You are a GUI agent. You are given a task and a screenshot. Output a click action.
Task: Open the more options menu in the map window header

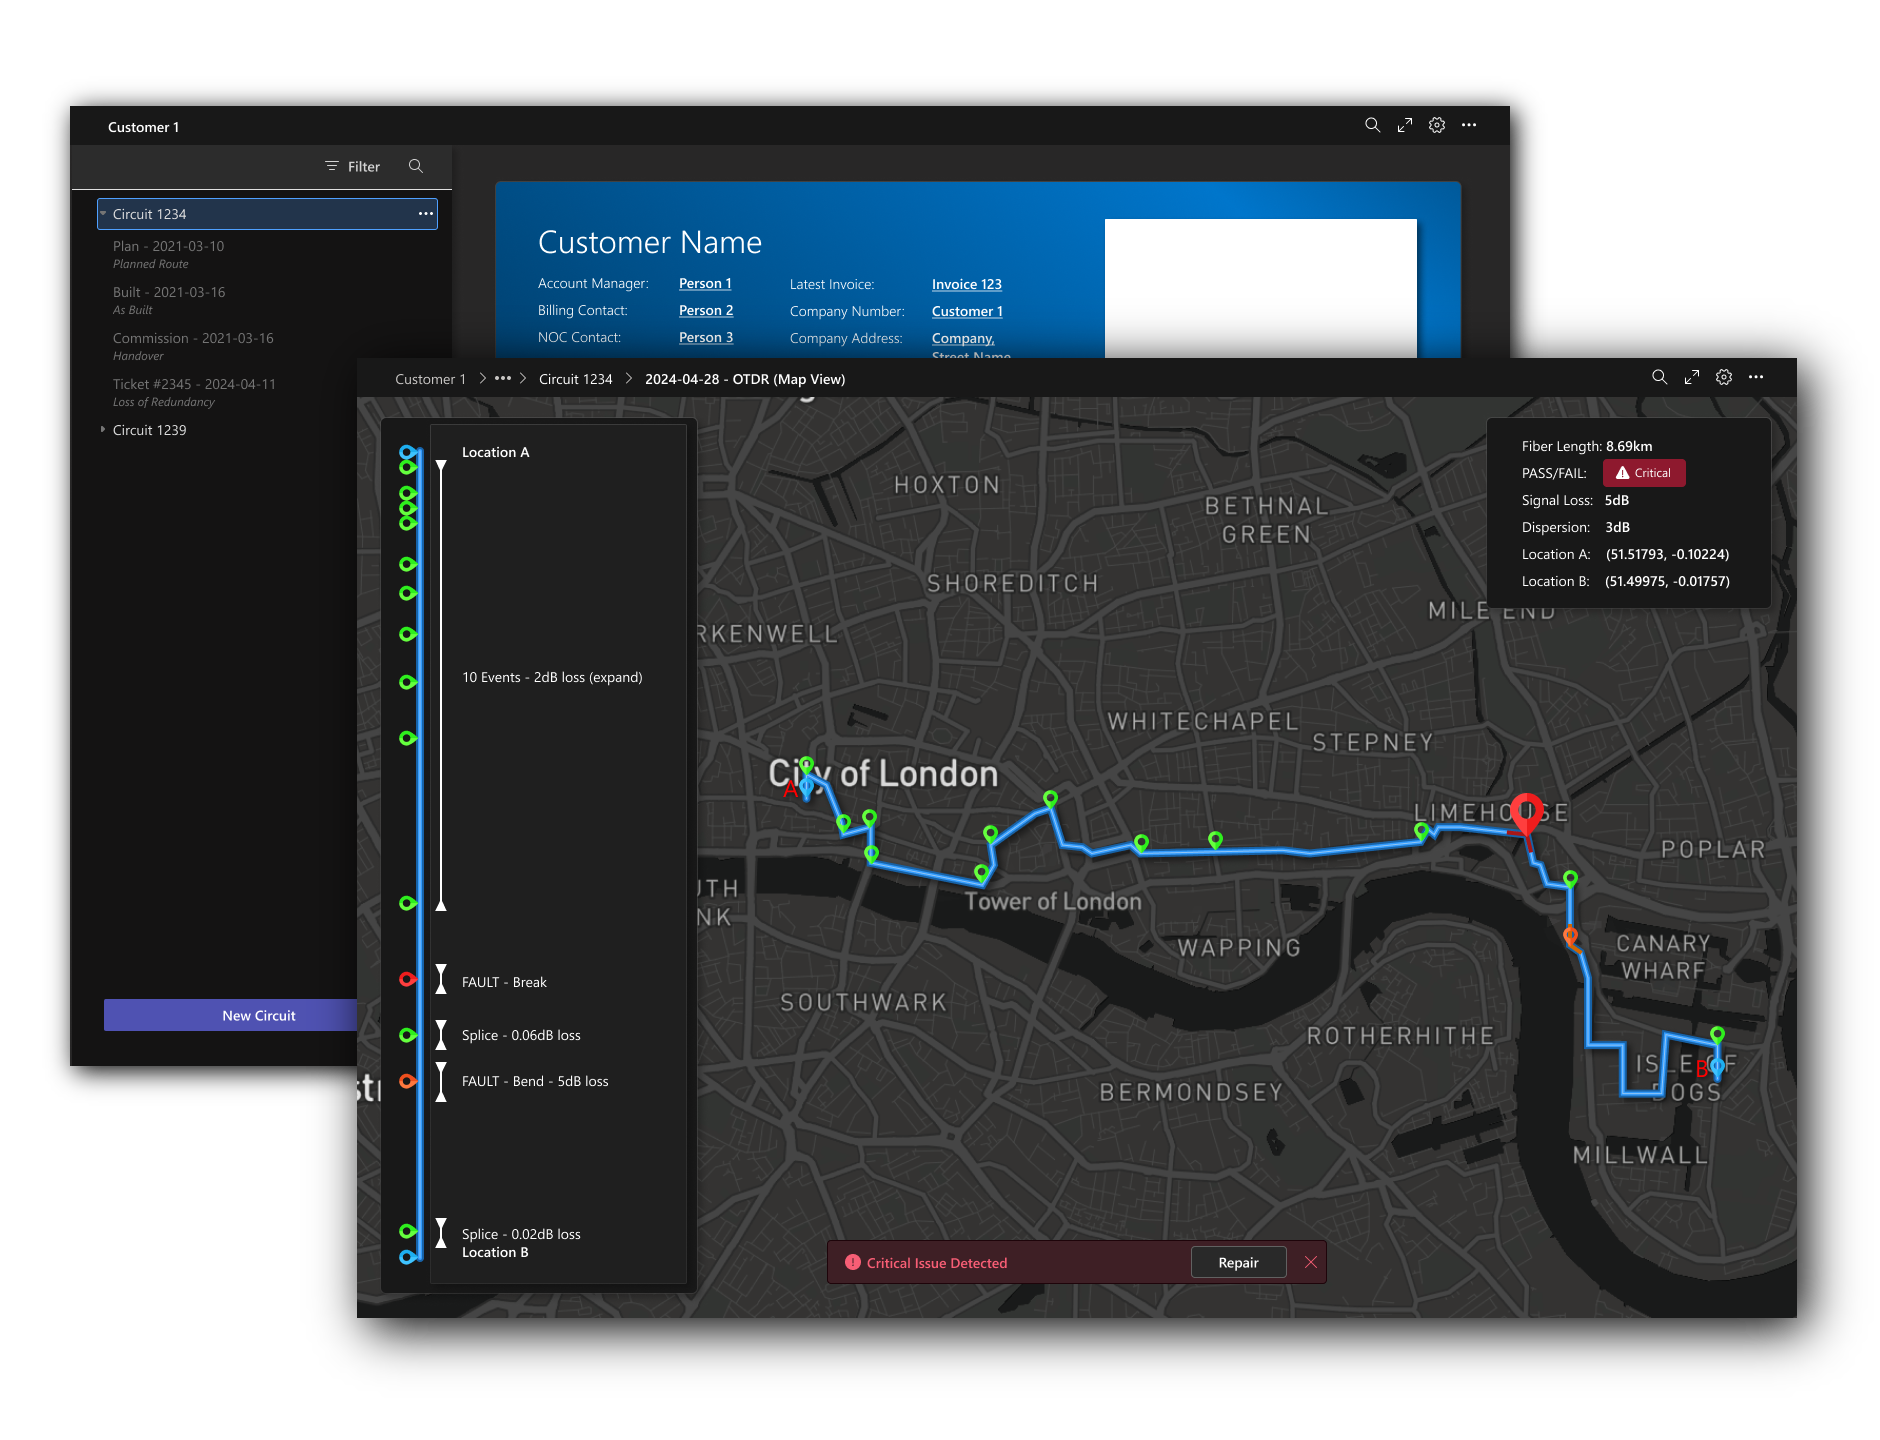(x=1756, y=377)
